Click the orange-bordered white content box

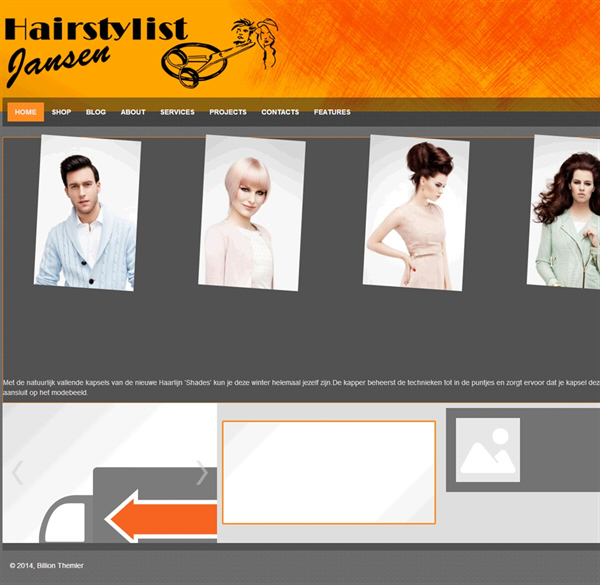329,473
